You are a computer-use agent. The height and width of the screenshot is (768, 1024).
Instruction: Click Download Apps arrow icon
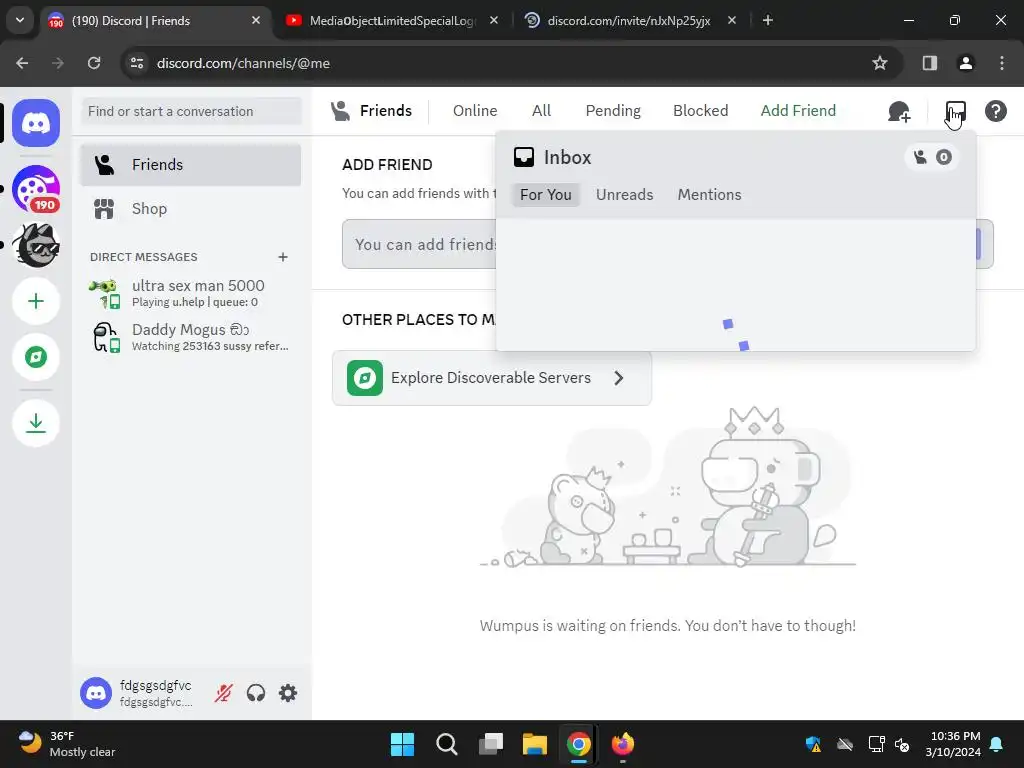pyautogui.click(x=36, y=423)
